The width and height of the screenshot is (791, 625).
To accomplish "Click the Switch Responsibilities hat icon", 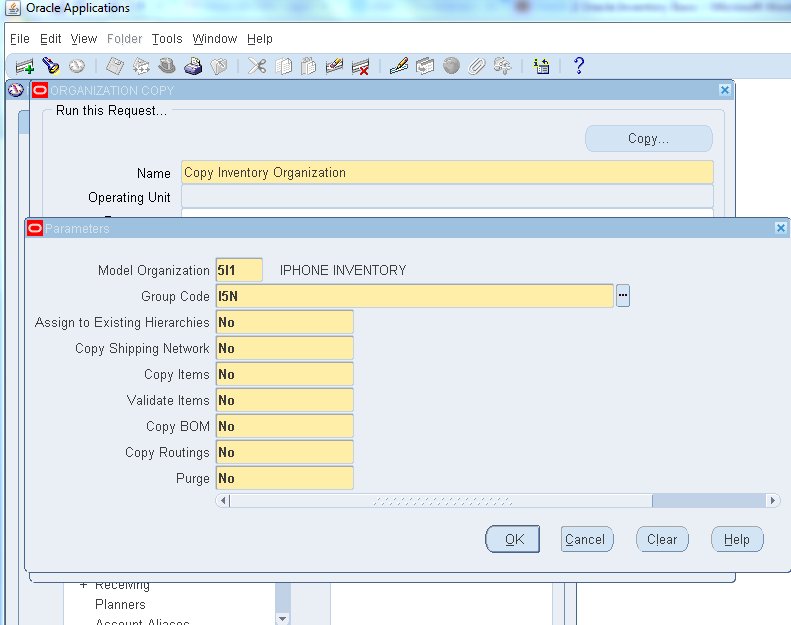I will point(167,66).
